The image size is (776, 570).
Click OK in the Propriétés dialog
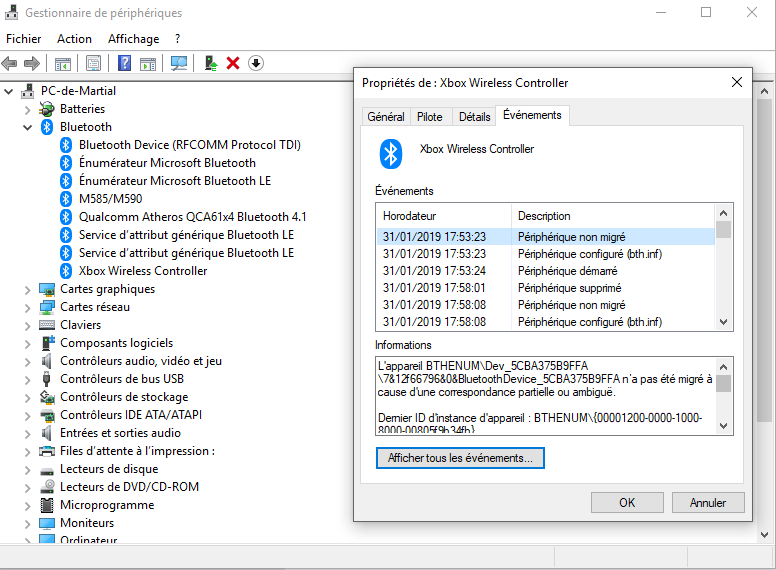click(x=627, y=503)
